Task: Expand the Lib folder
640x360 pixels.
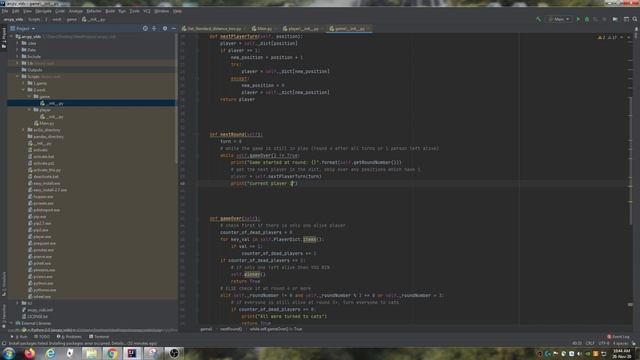Action: click(18, 63)
